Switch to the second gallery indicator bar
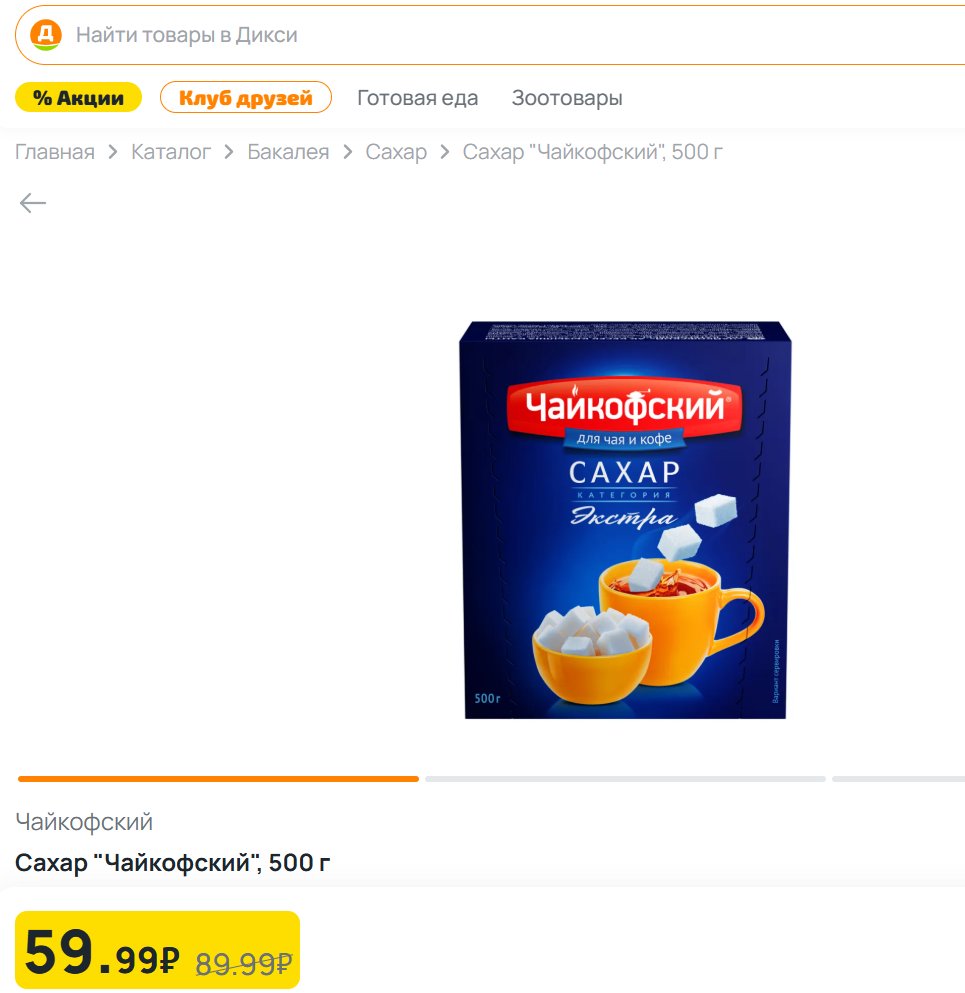Image resolution: width=965 pixels, height=993 pixels. [626, 779]
